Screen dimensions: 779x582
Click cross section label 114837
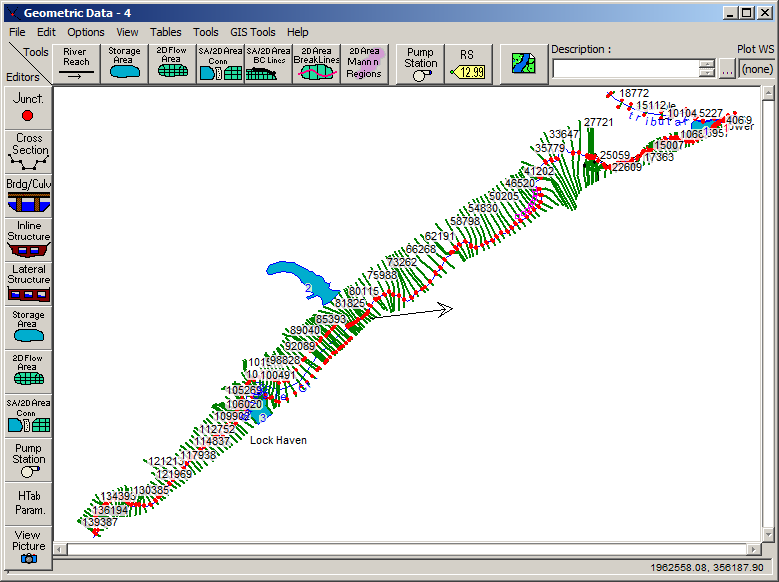(212, 441)
